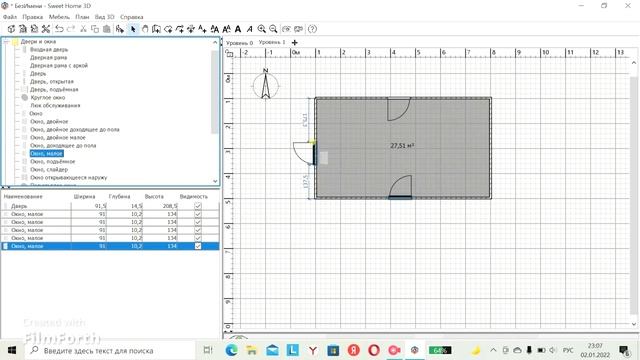Create a photo with the camera icon

287,29
